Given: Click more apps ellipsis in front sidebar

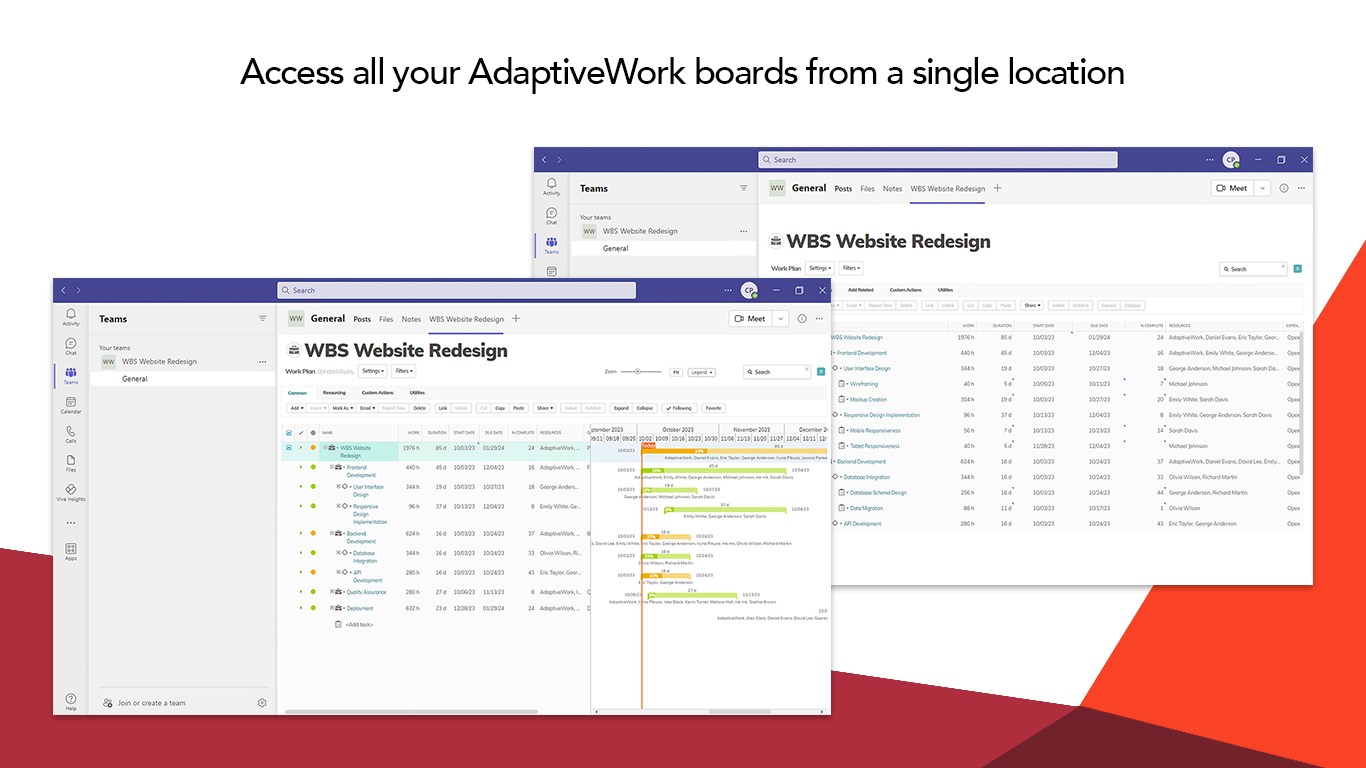Looking at the screenshot, I should 71,522.
